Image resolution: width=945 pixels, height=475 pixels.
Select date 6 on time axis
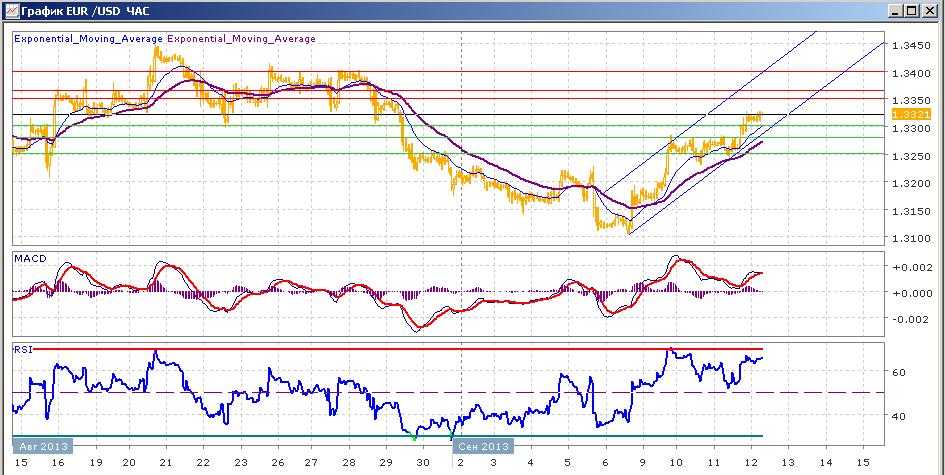[605, 462]
